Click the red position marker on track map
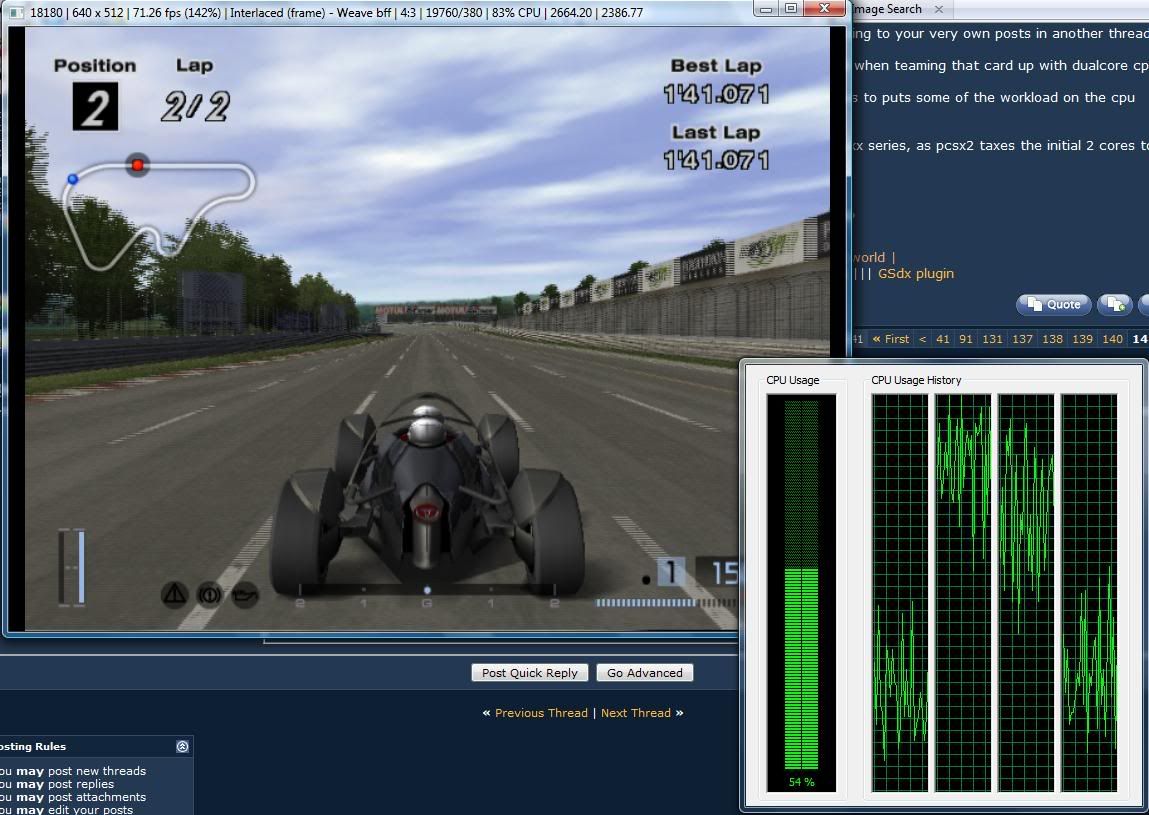This screenshot has width=1149, height=815. 138,165
